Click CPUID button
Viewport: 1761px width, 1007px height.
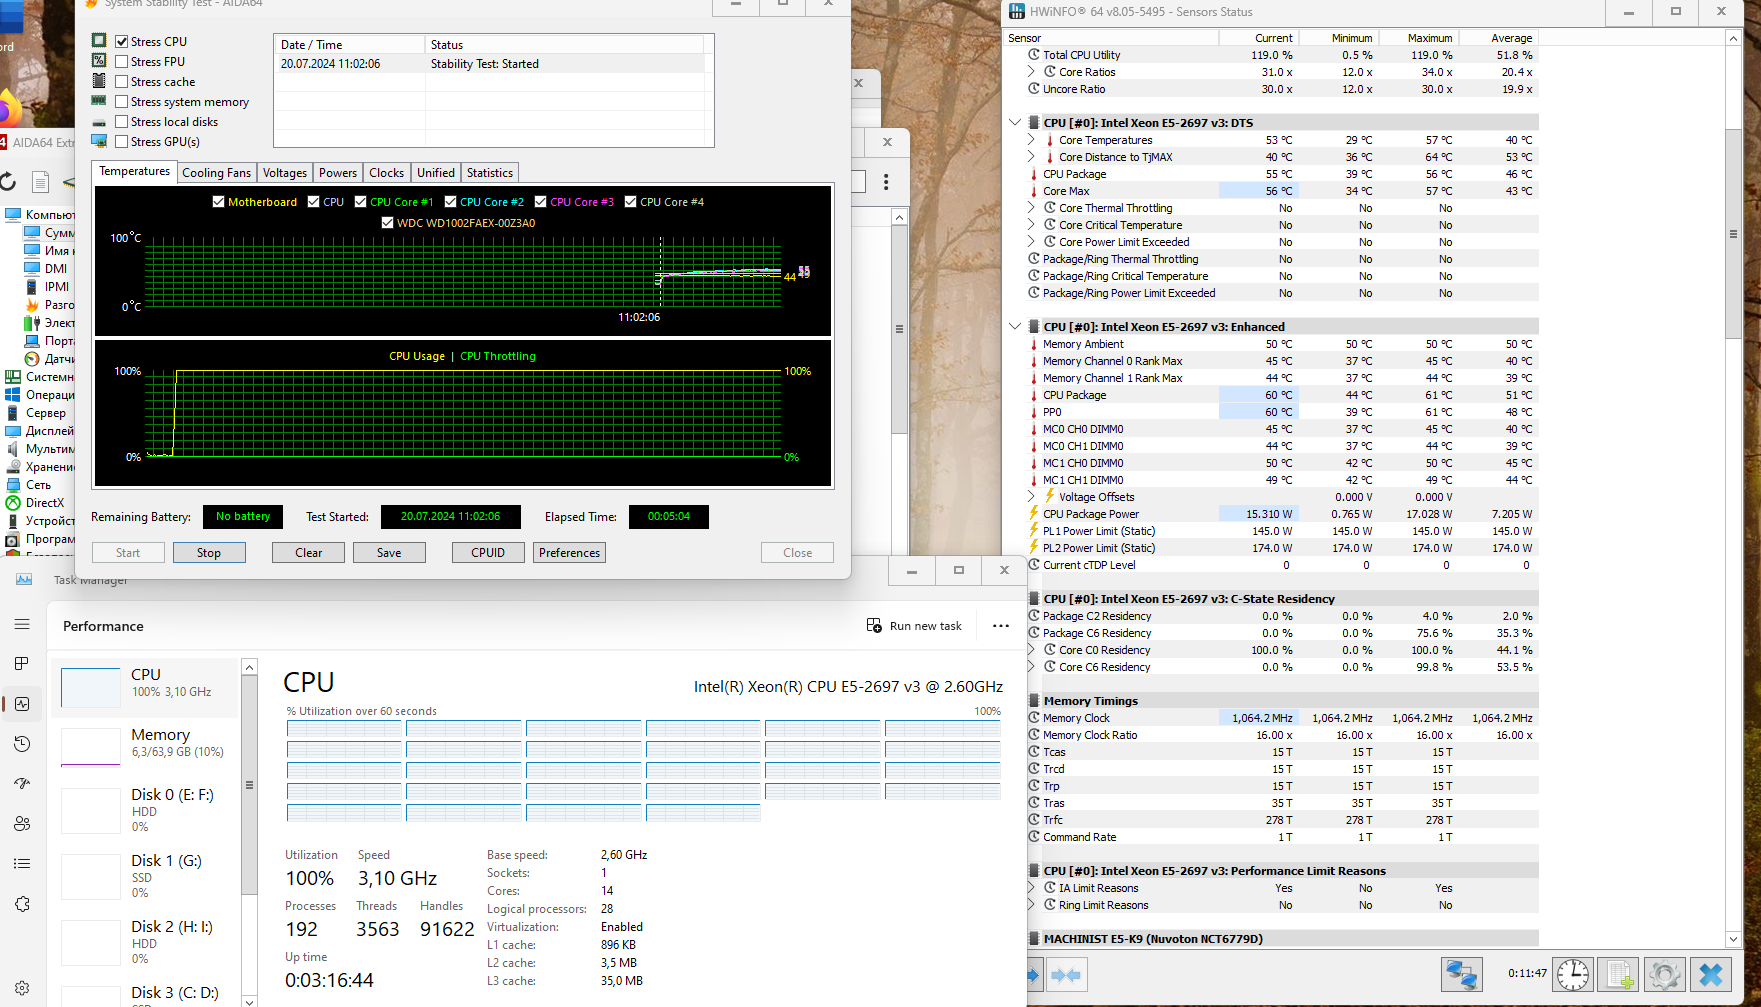coord(488,553)
